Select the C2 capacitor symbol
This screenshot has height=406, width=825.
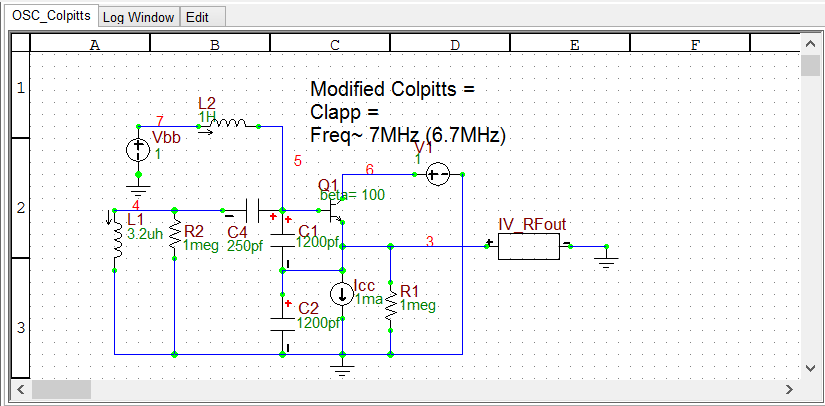(282, 324)
